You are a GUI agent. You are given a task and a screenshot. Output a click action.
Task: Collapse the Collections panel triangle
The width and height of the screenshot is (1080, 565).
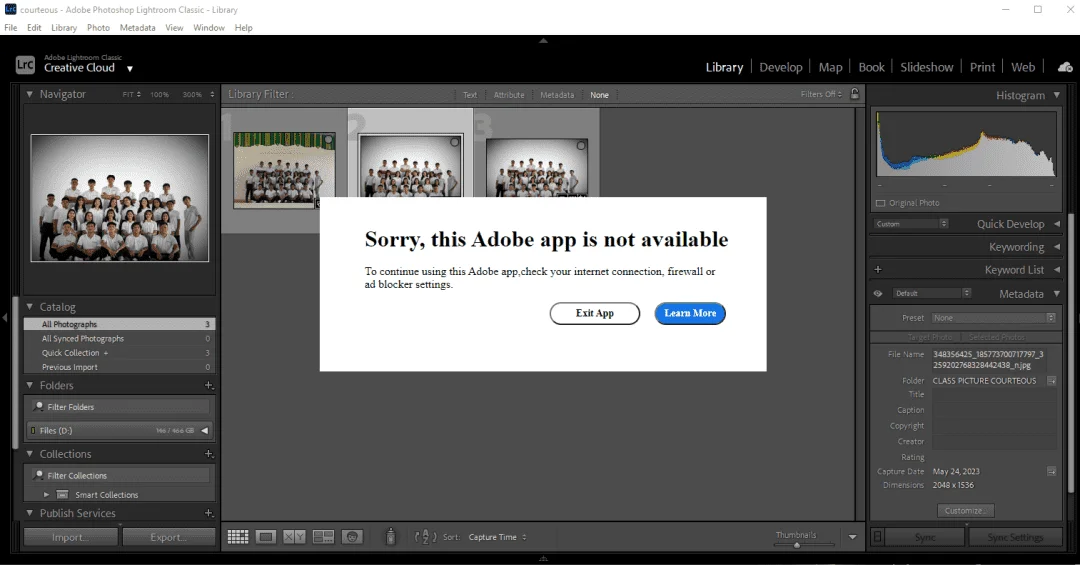coord(30,454)
